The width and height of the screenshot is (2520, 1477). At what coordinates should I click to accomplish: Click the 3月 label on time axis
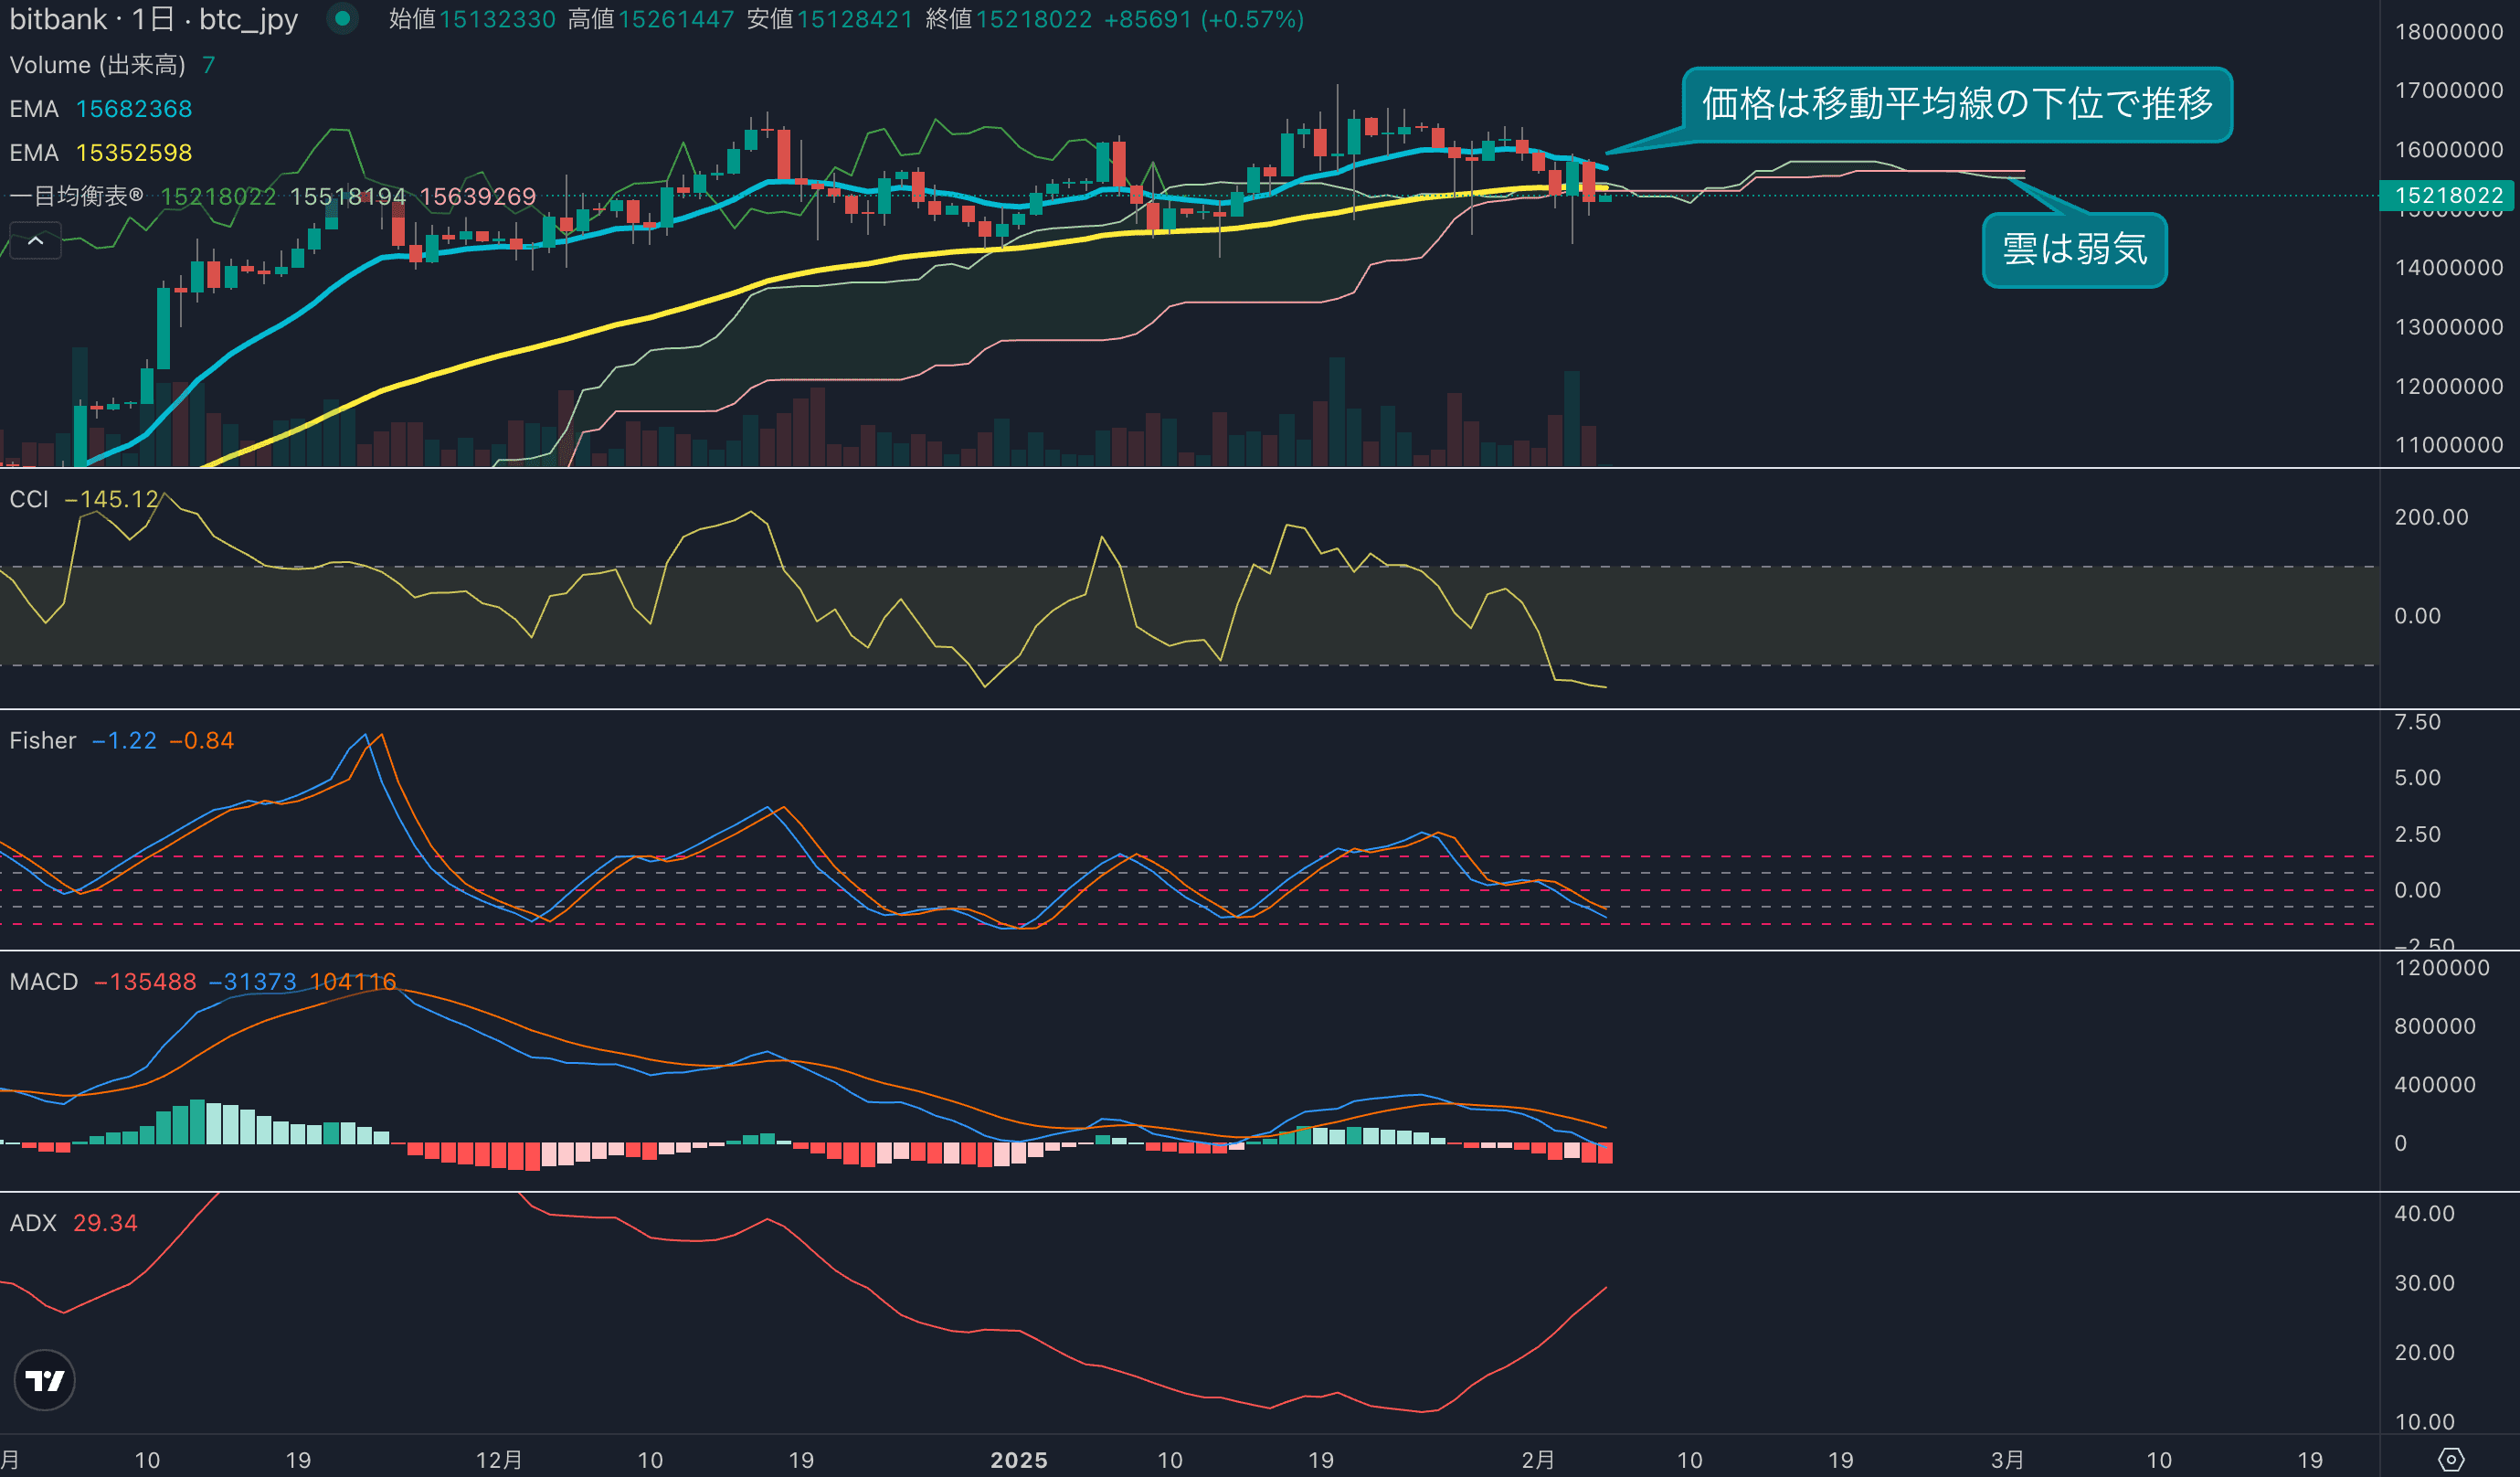coord(2007,1459)
